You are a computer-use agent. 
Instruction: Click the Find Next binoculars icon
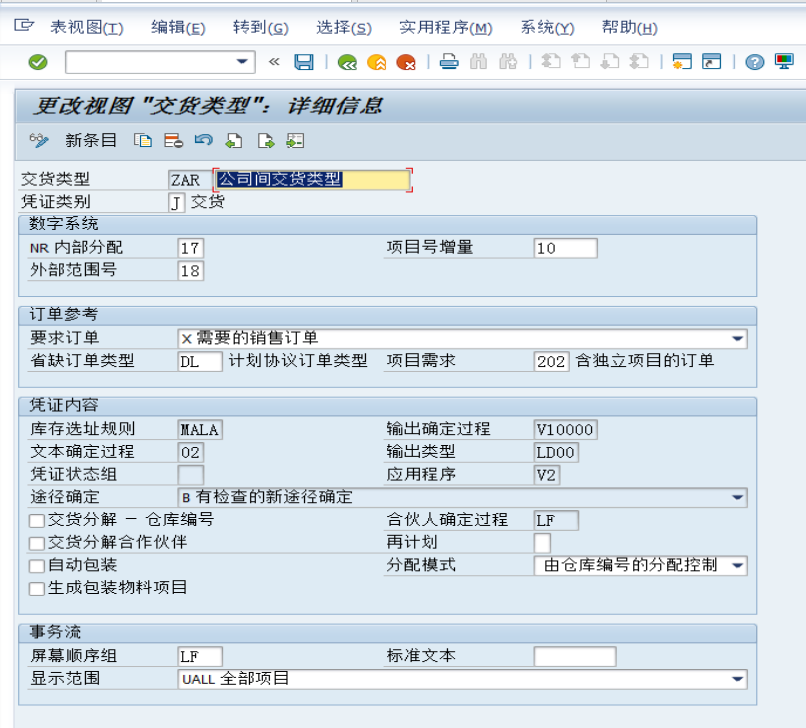(508, 62)
